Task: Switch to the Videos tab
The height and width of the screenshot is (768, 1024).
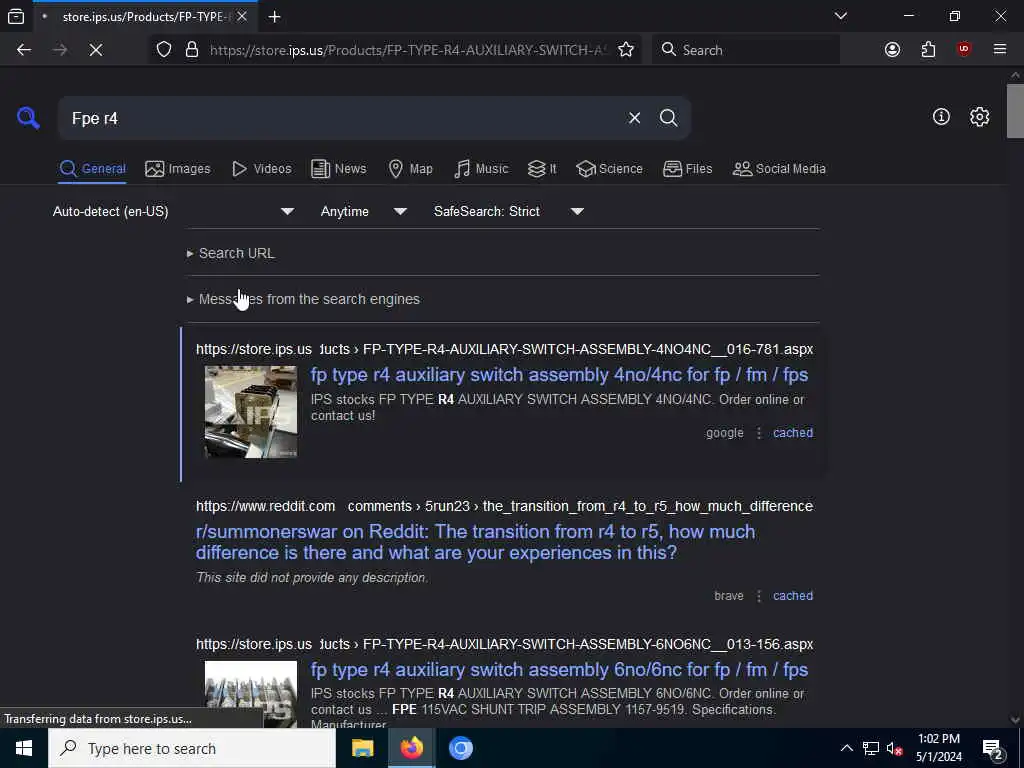Action: click(261, 168)
